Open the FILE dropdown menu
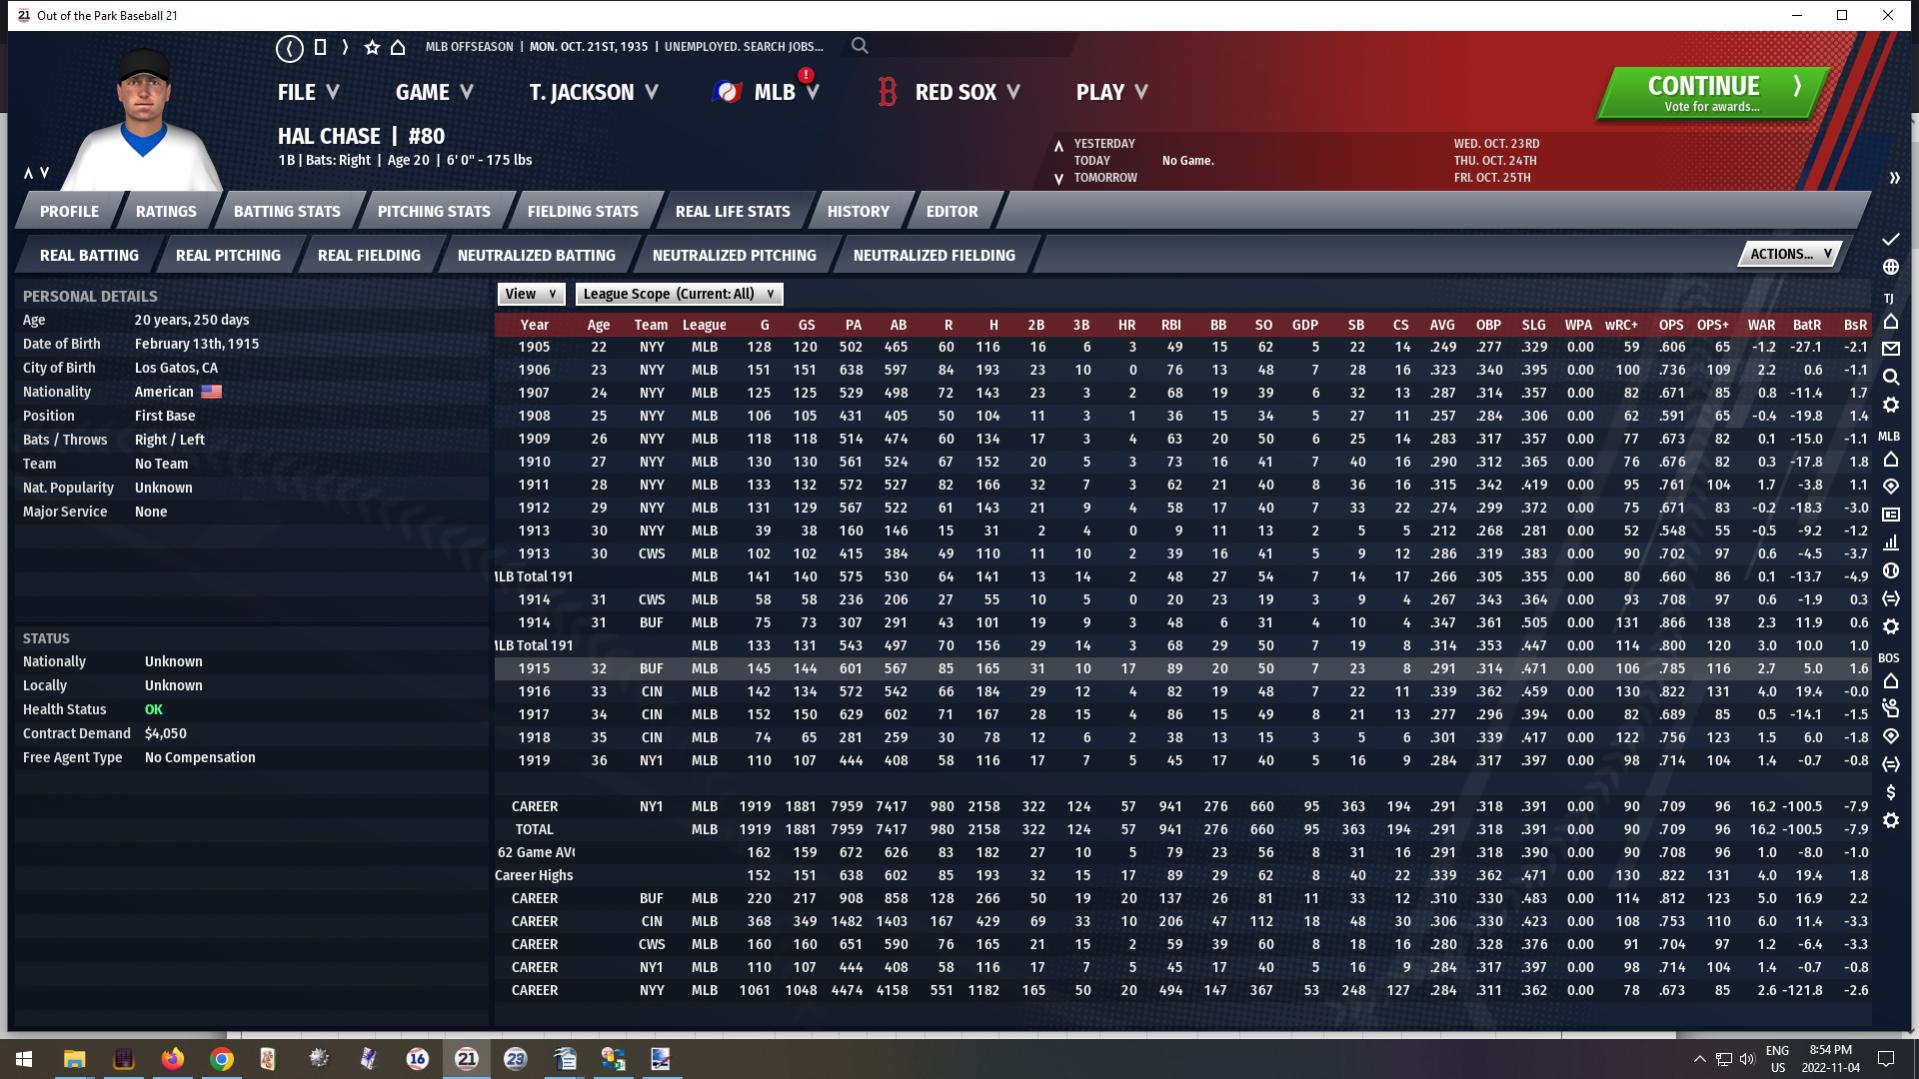1919x1079 pixels. pyautogui.click(x=309, y=92)
